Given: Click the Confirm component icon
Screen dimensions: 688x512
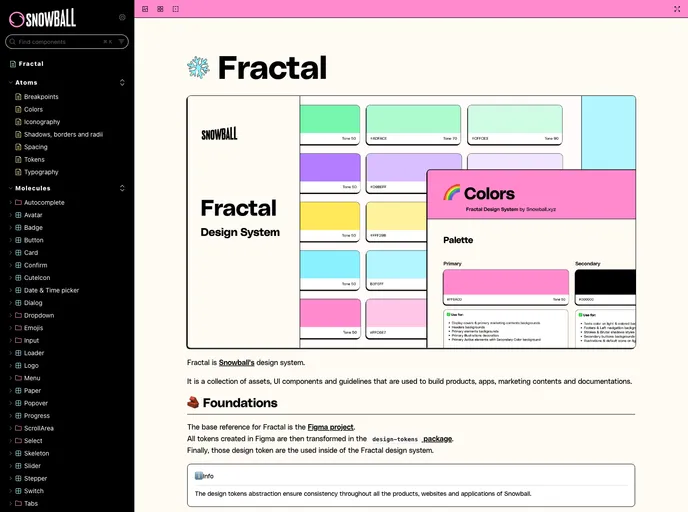Looking at the screenshot, I should pos(18,265).
